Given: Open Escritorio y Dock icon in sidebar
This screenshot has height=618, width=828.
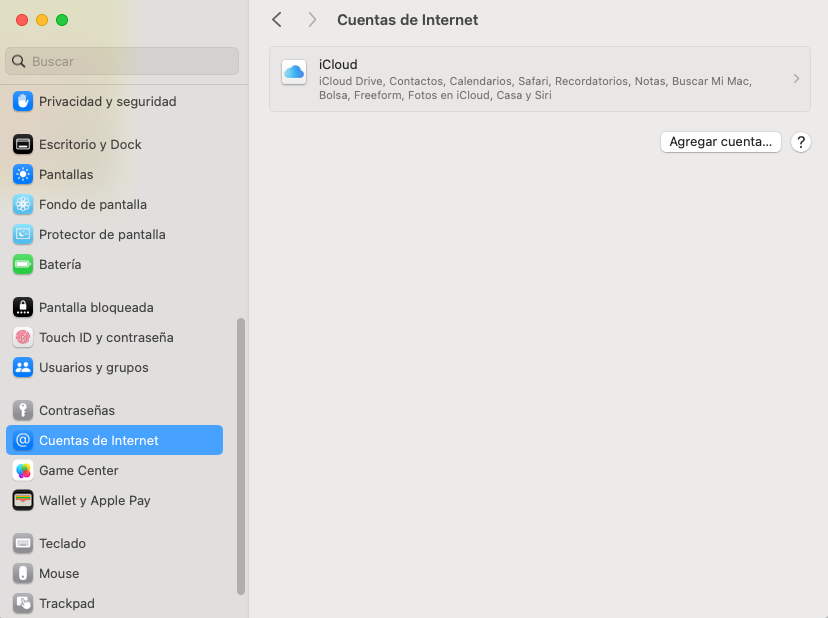Looking at the screenshot, I should [23, 144].
